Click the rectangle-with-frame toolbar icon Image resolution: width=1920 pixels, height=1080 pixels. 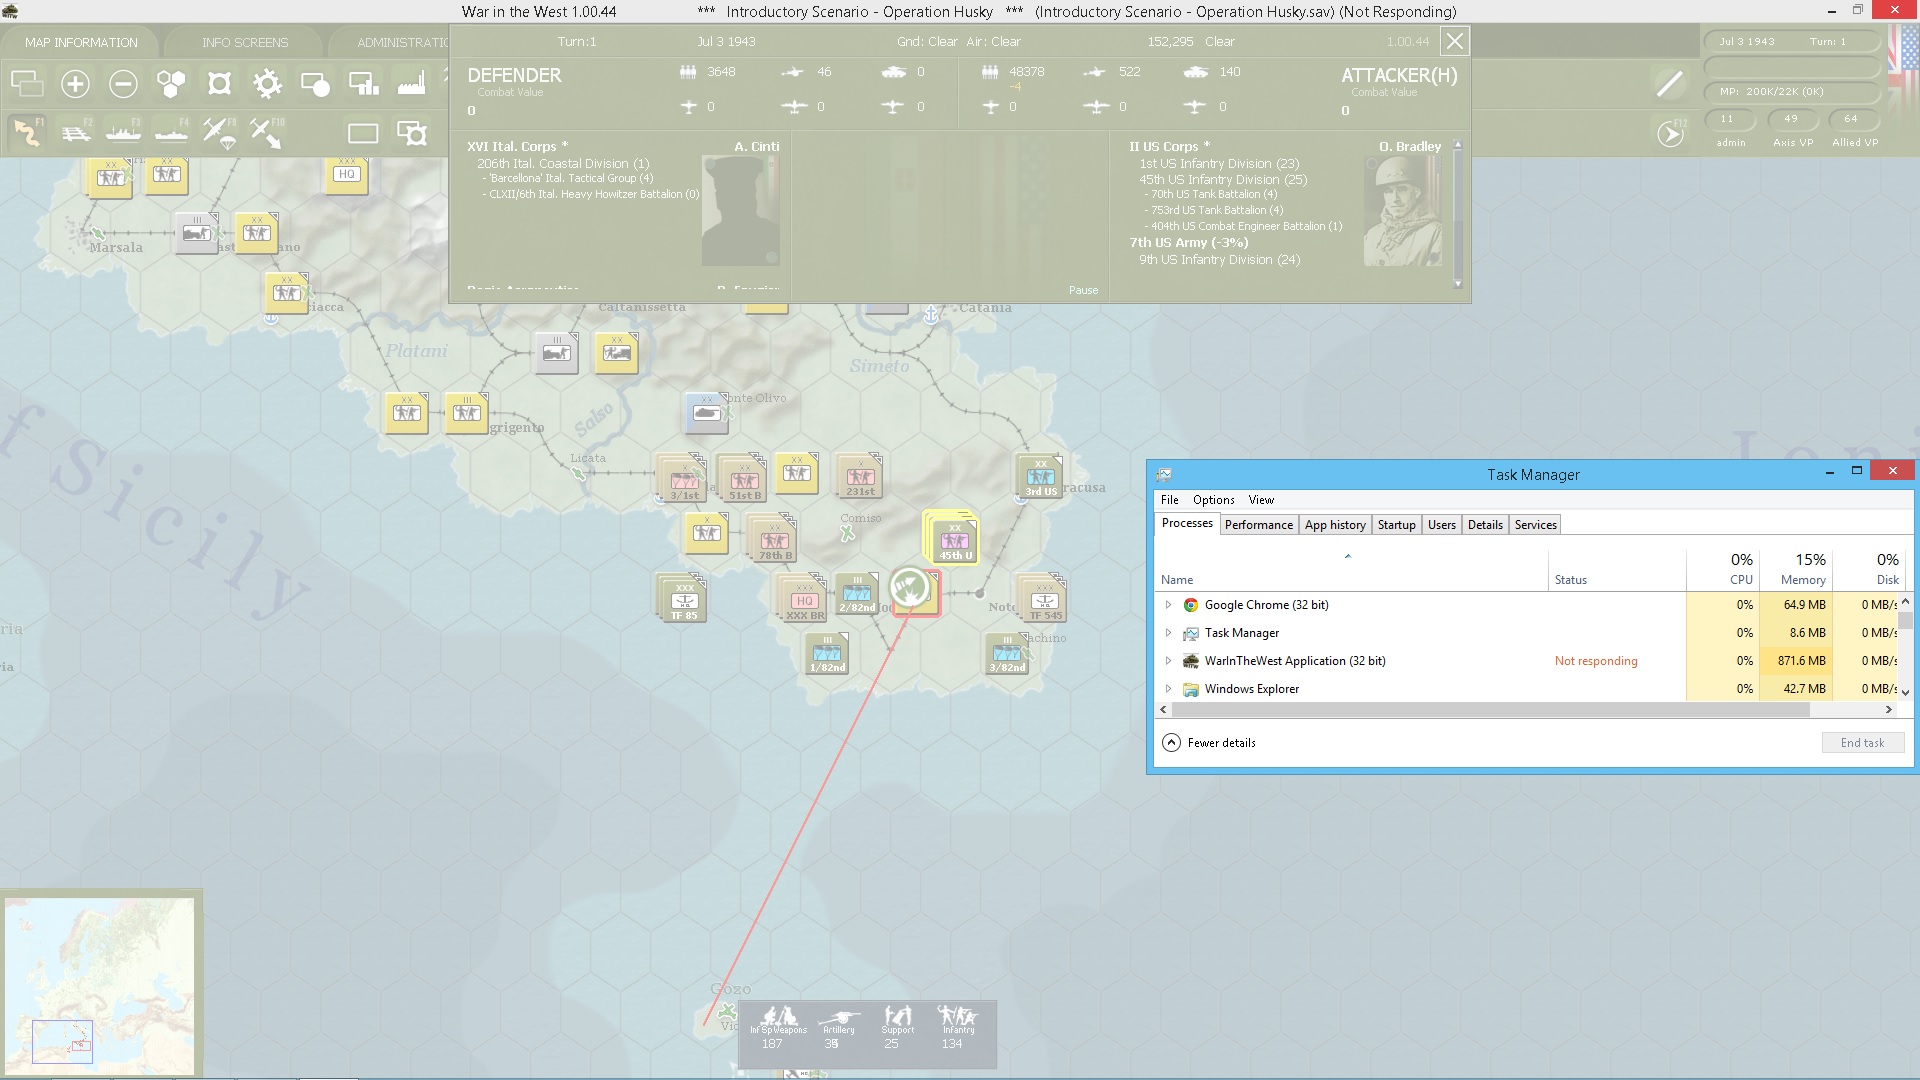point(411,133)
